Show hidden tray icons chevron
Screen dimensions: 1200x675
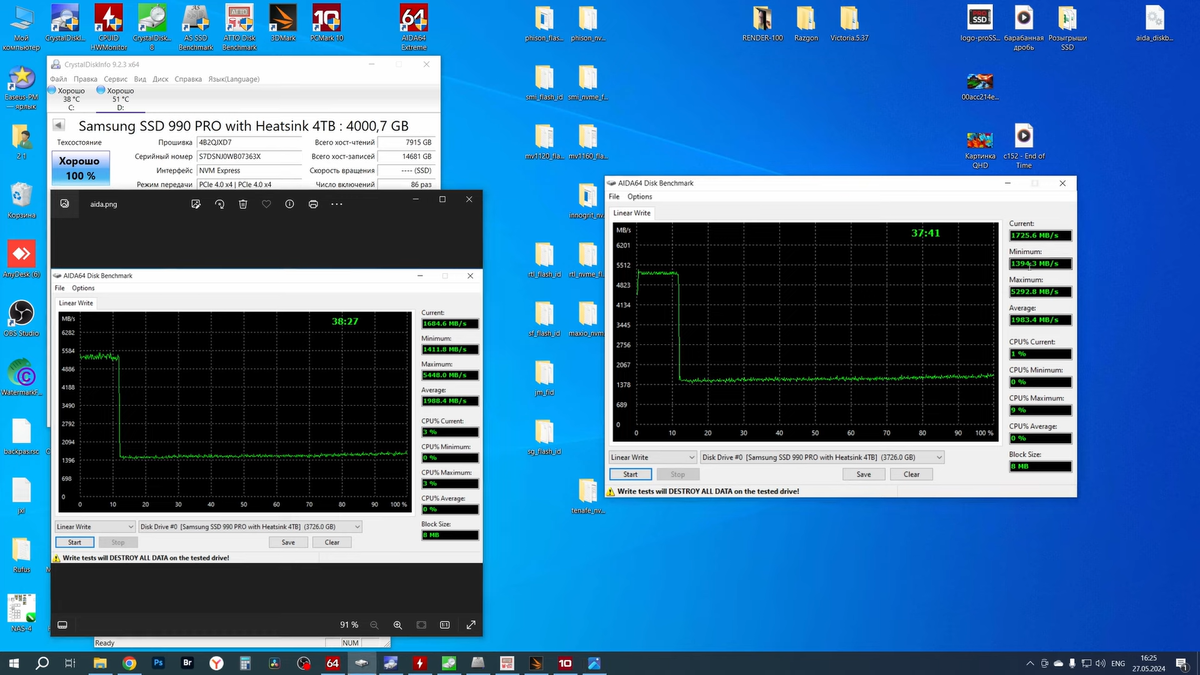(x=1030, y=663)
